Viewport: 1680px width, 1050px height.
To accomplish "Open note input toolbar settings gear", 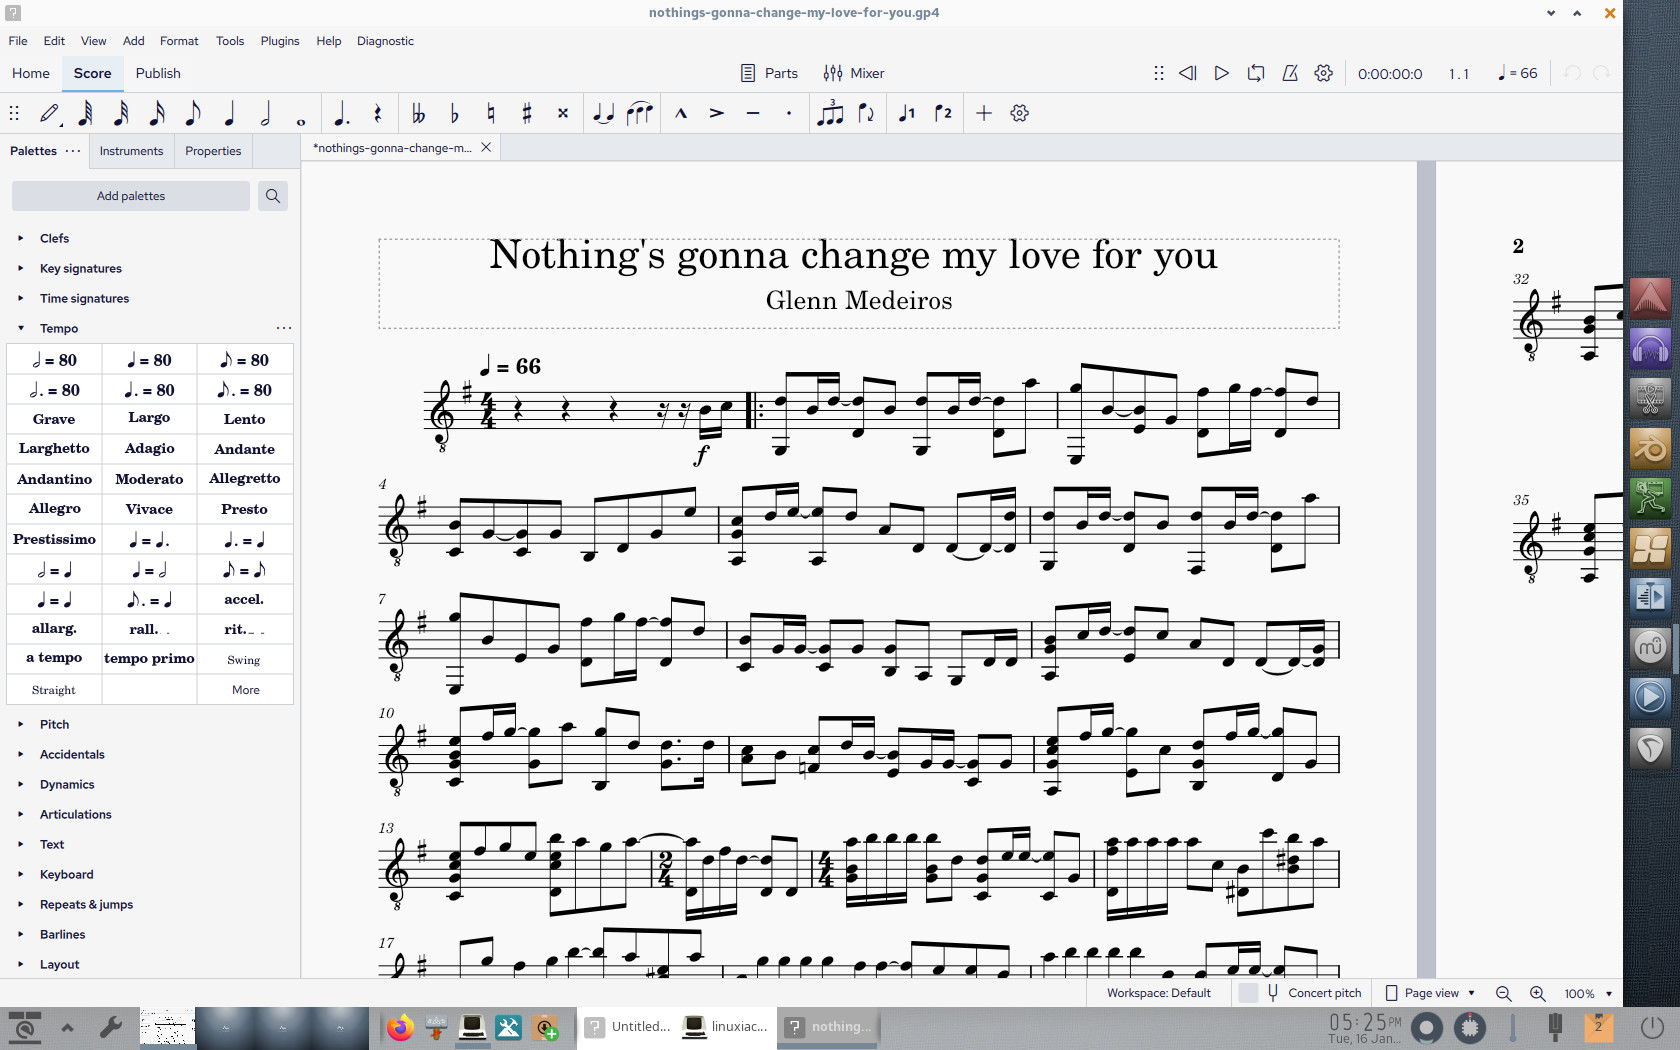I will 1020,113.
